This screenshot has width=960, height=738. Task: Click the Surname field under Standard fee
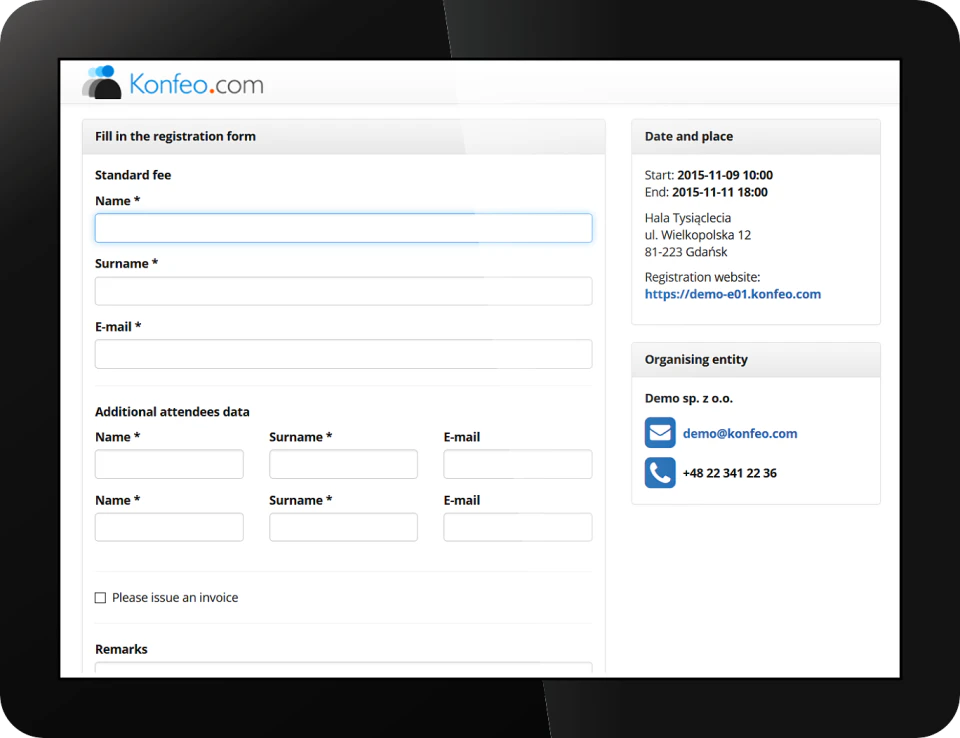(343, 291)
